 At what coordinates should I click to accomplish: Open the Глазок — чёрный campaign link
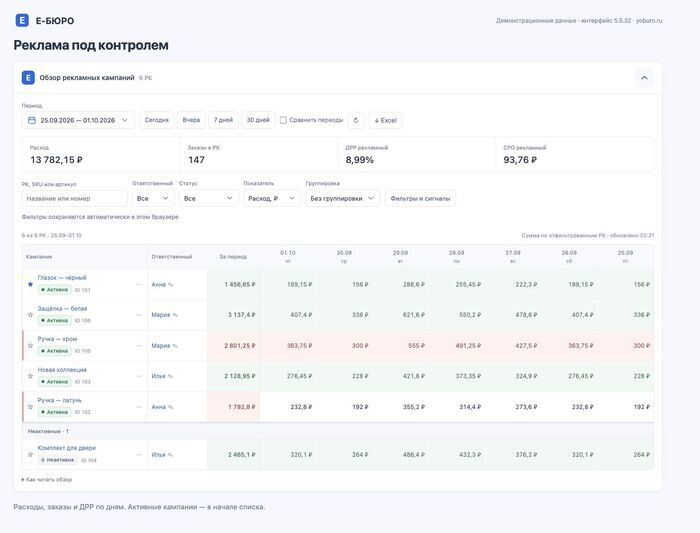(62, 278)
